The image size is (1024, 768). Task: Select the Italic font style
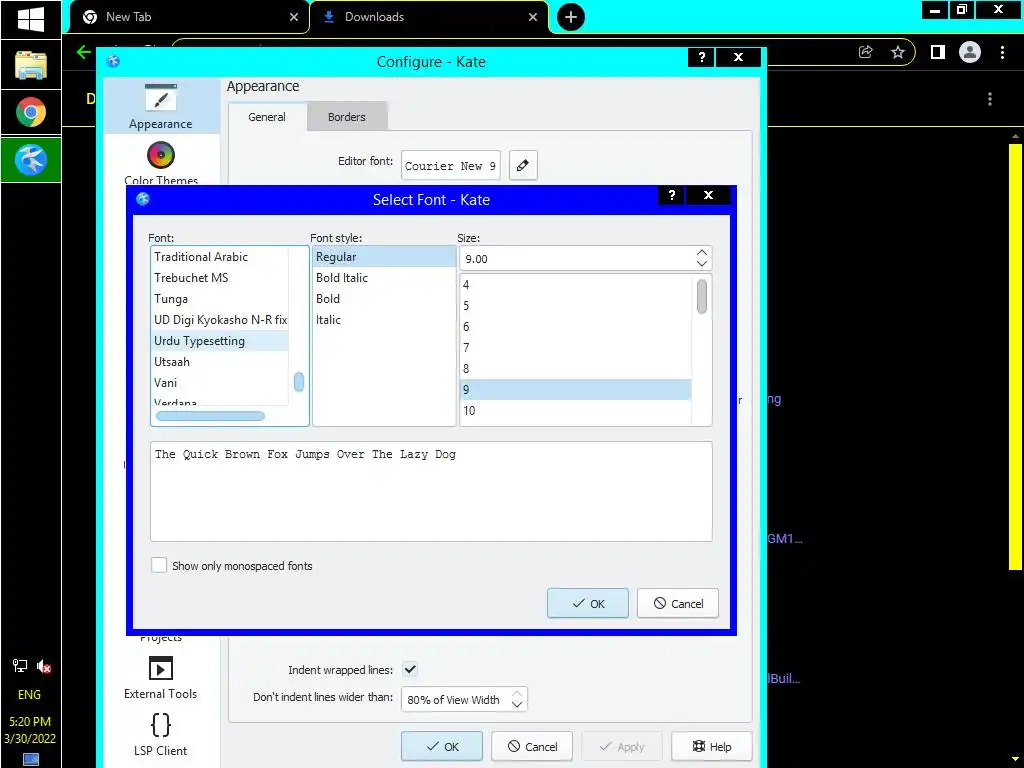[x=384, y=319]
